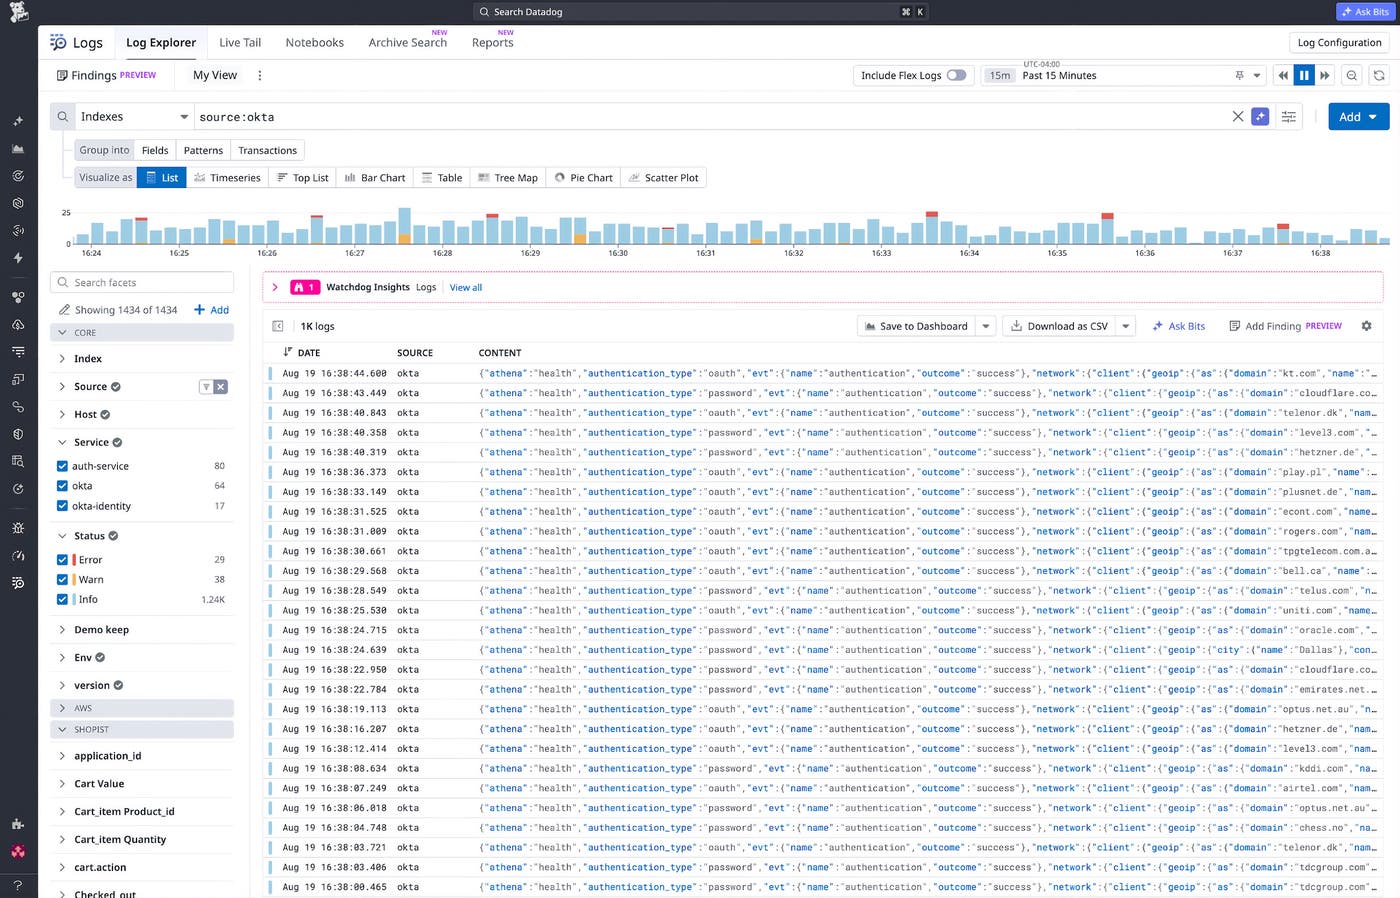Uncheck the okta service checkbox
The image size is (1400, 898).
point(62,486)
